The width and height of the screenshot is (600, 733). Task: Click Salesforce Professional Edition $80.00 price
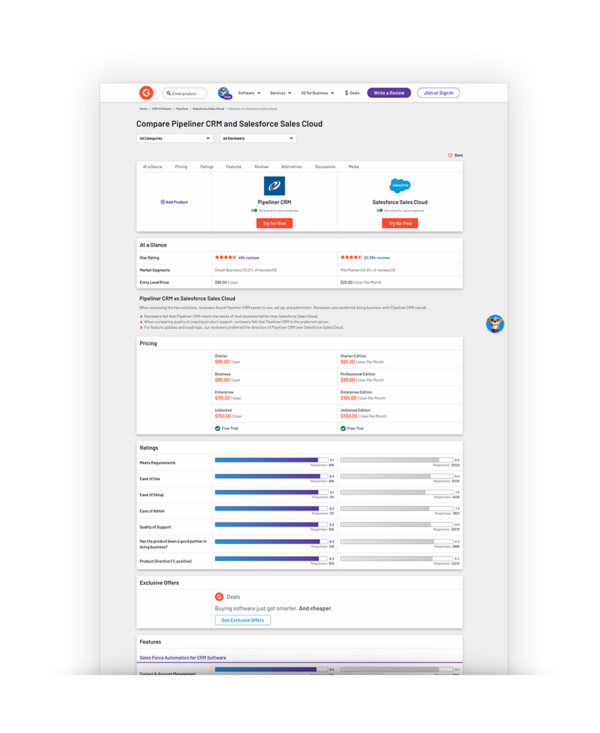[347, 380]
